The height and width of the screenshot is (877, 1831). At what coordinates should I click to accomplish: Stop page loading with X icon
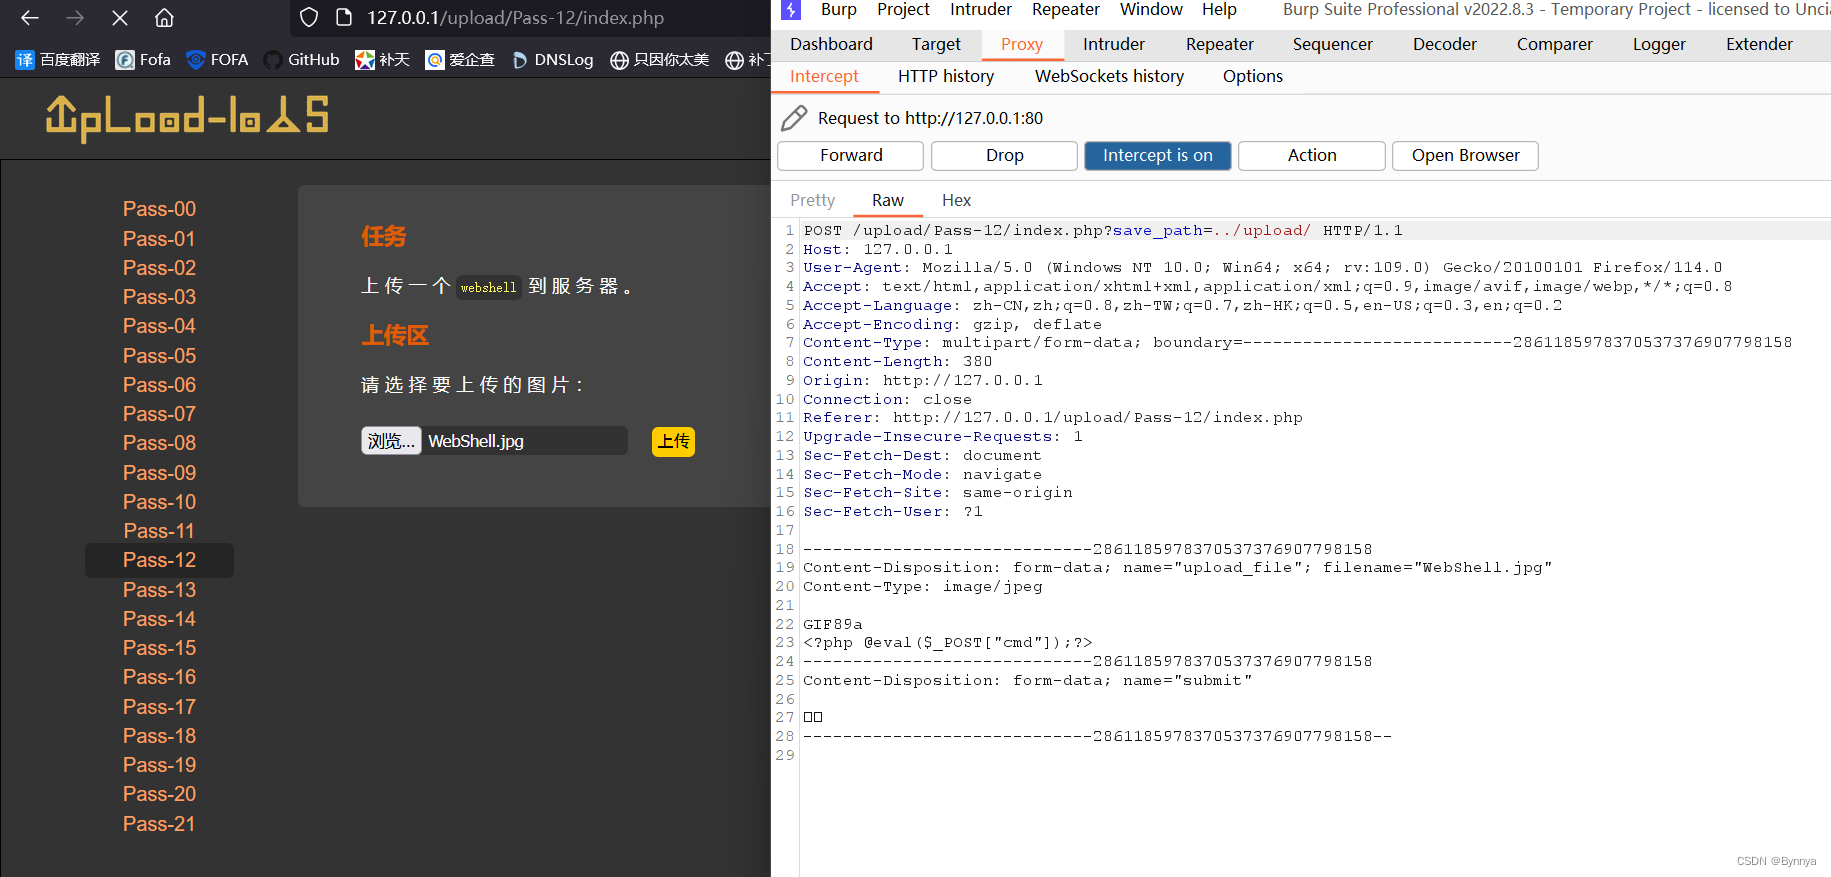coord(120,18)
